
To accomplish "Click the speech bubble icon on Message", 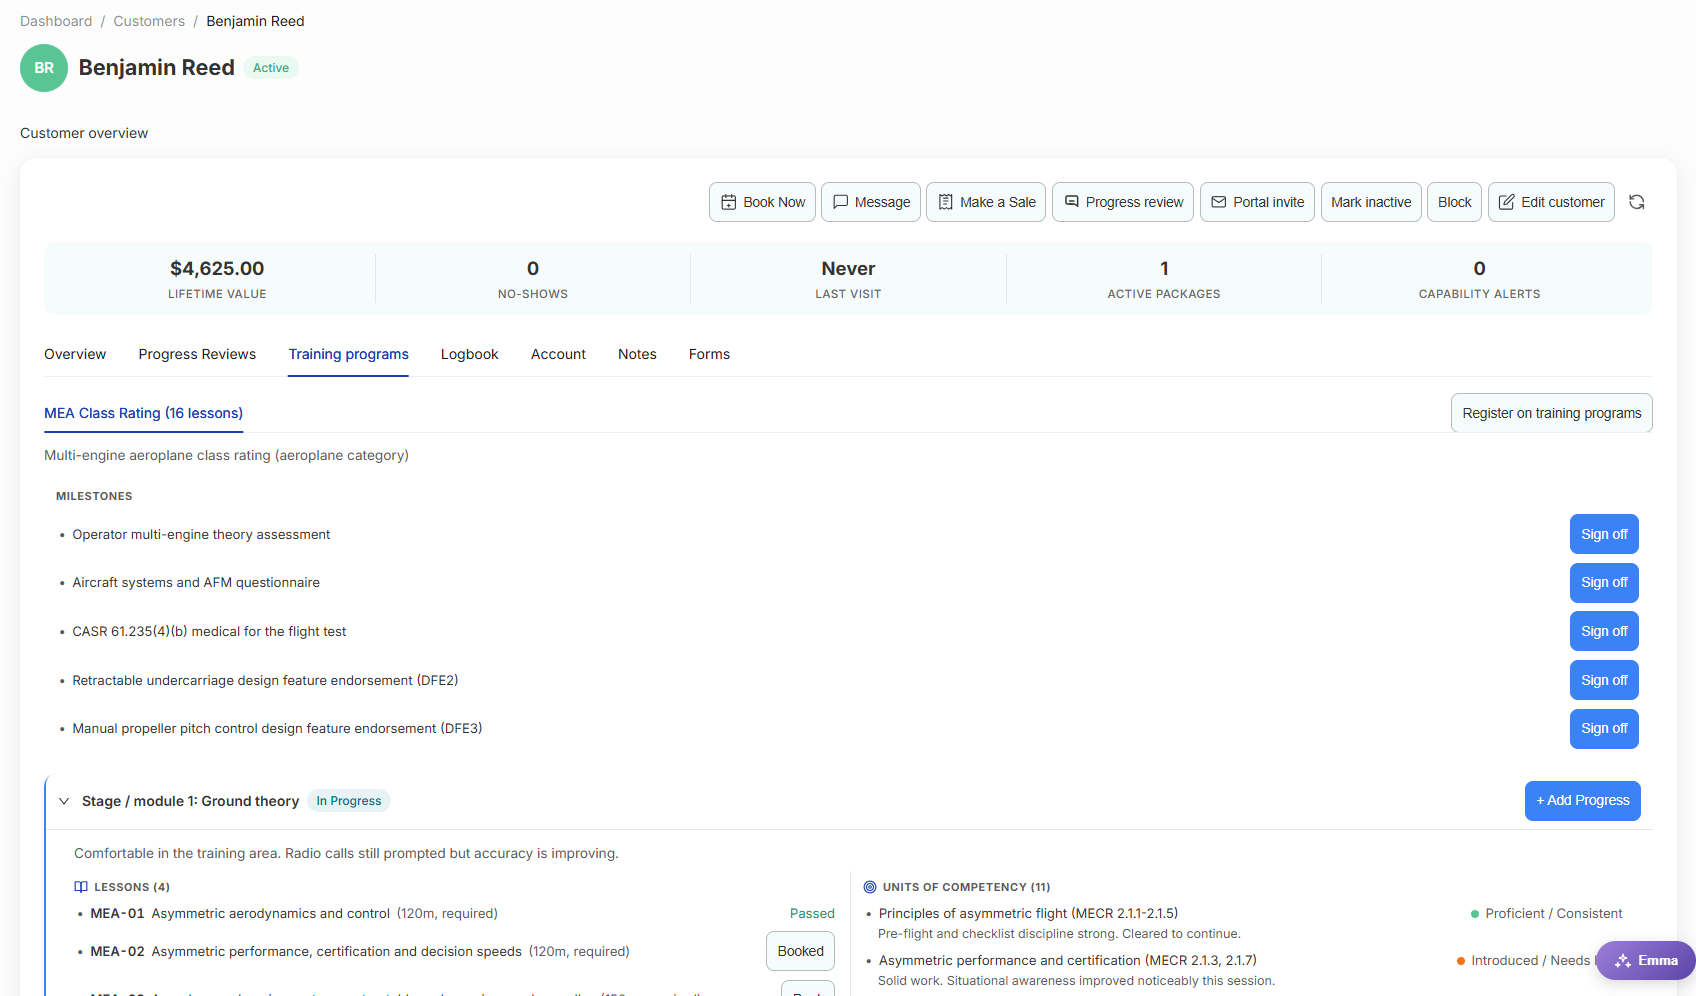I will point(841,202).
